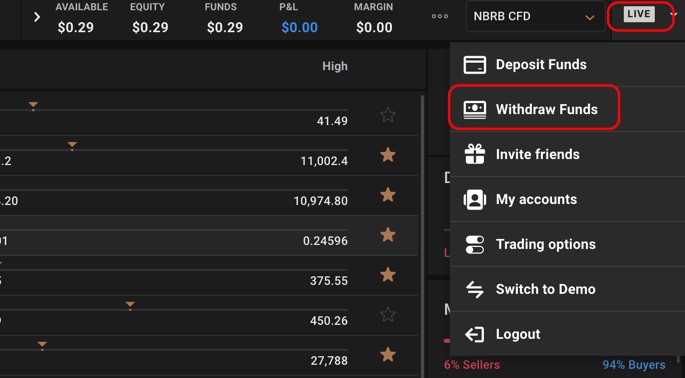Open Trading options menu item
The image size is (685, 378).
click(567, 244)
